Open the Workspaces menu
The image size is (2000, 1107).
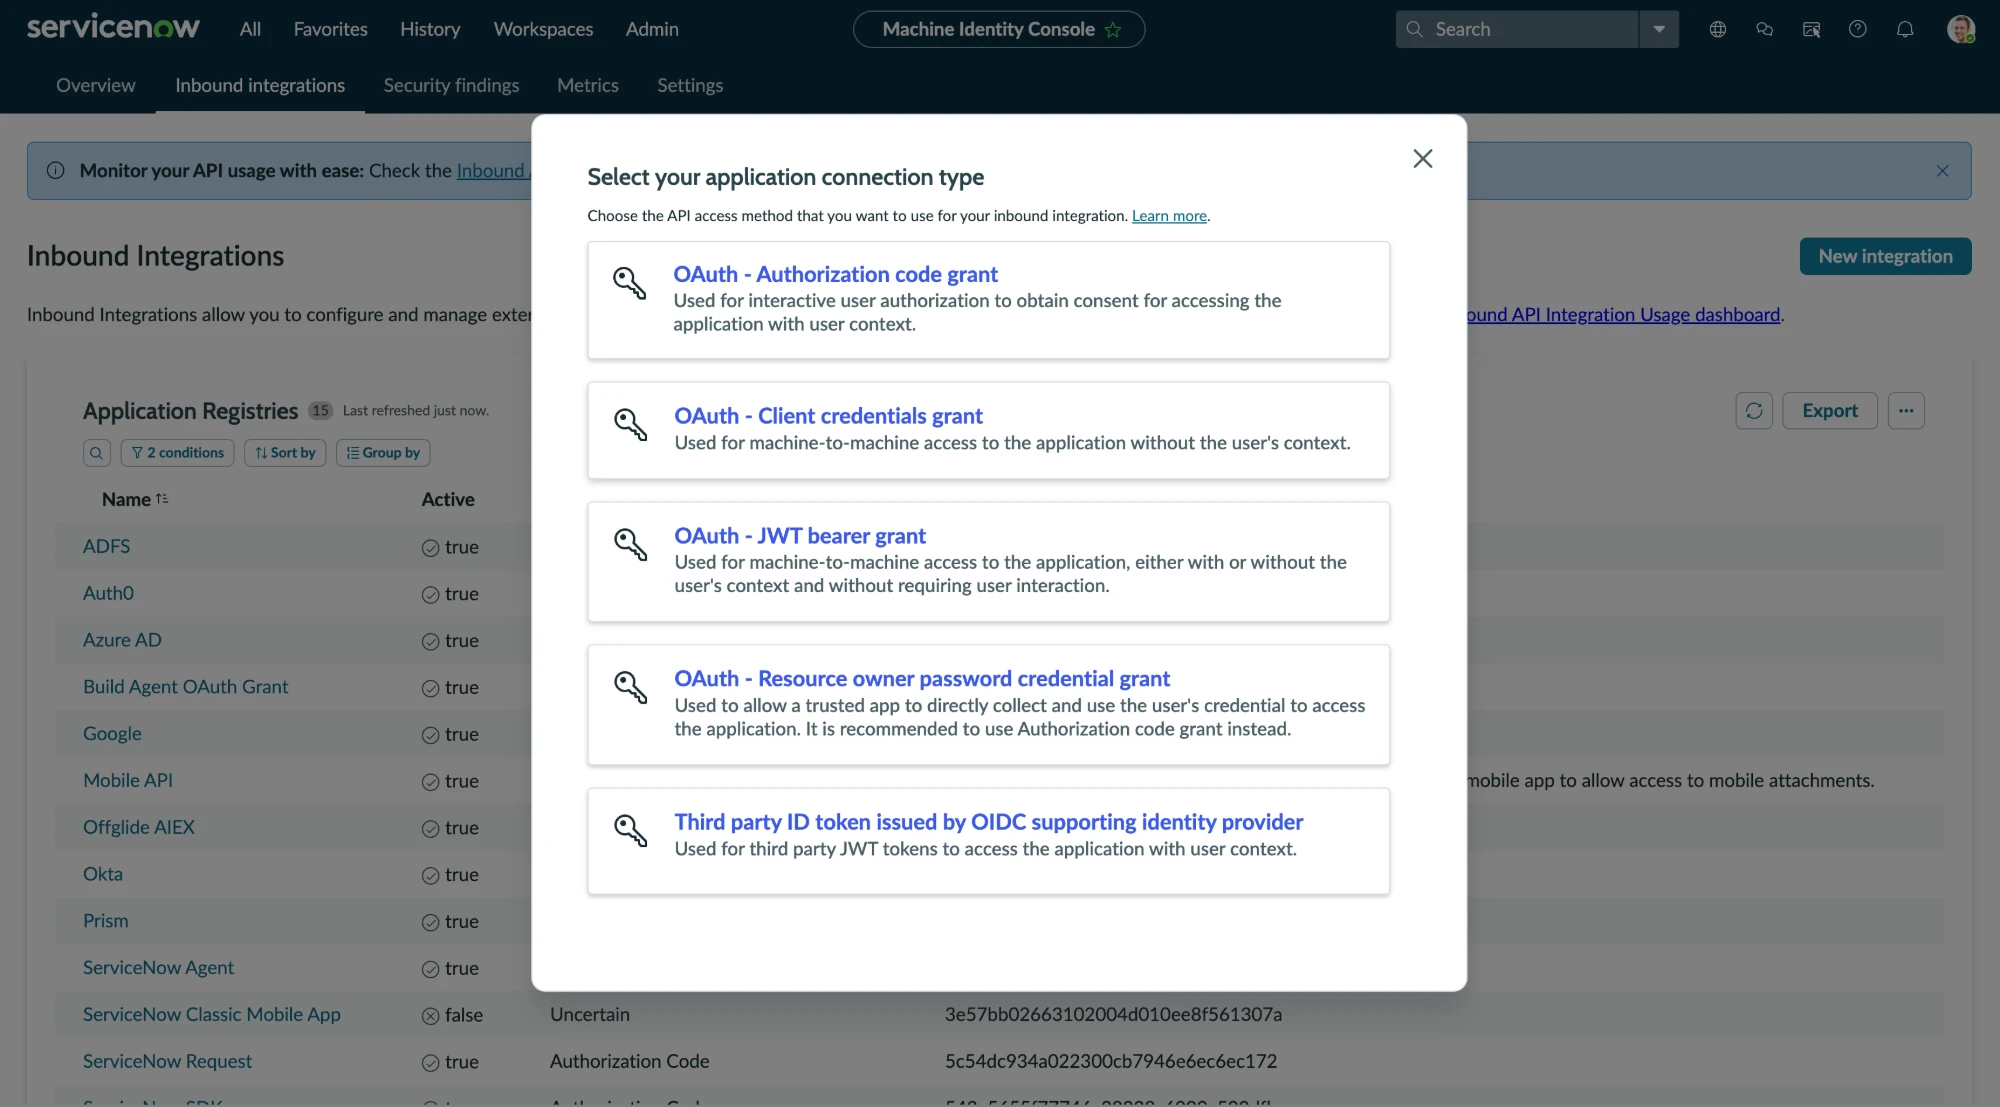click(x=543, y=29)
